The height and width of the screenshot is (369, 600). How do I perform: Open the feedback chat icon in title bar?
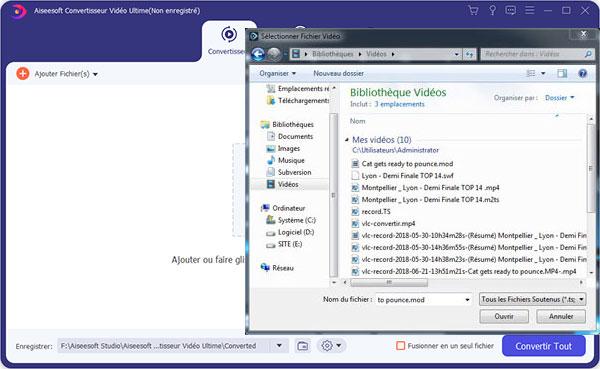click(x=510, y=10)
